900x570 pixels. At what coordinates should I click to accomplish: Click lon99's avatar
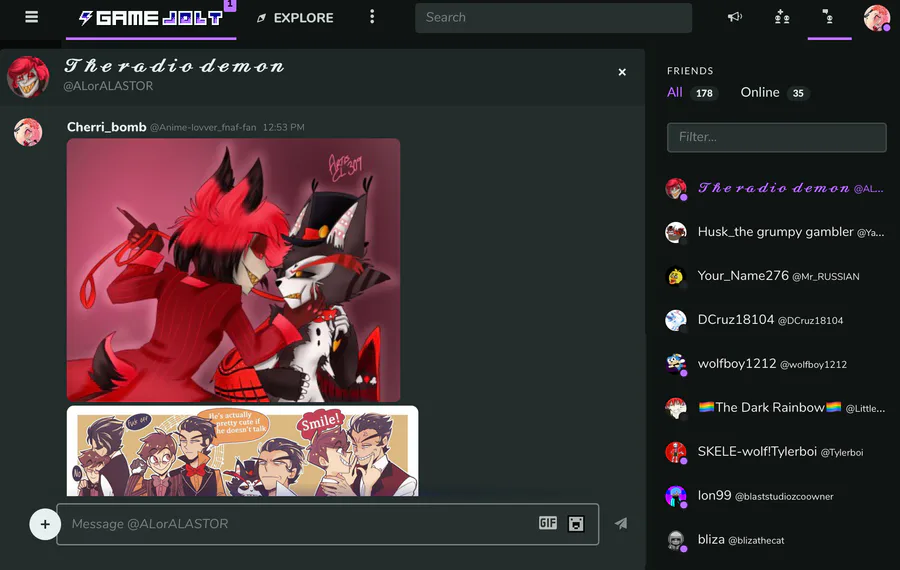(676, 497)
